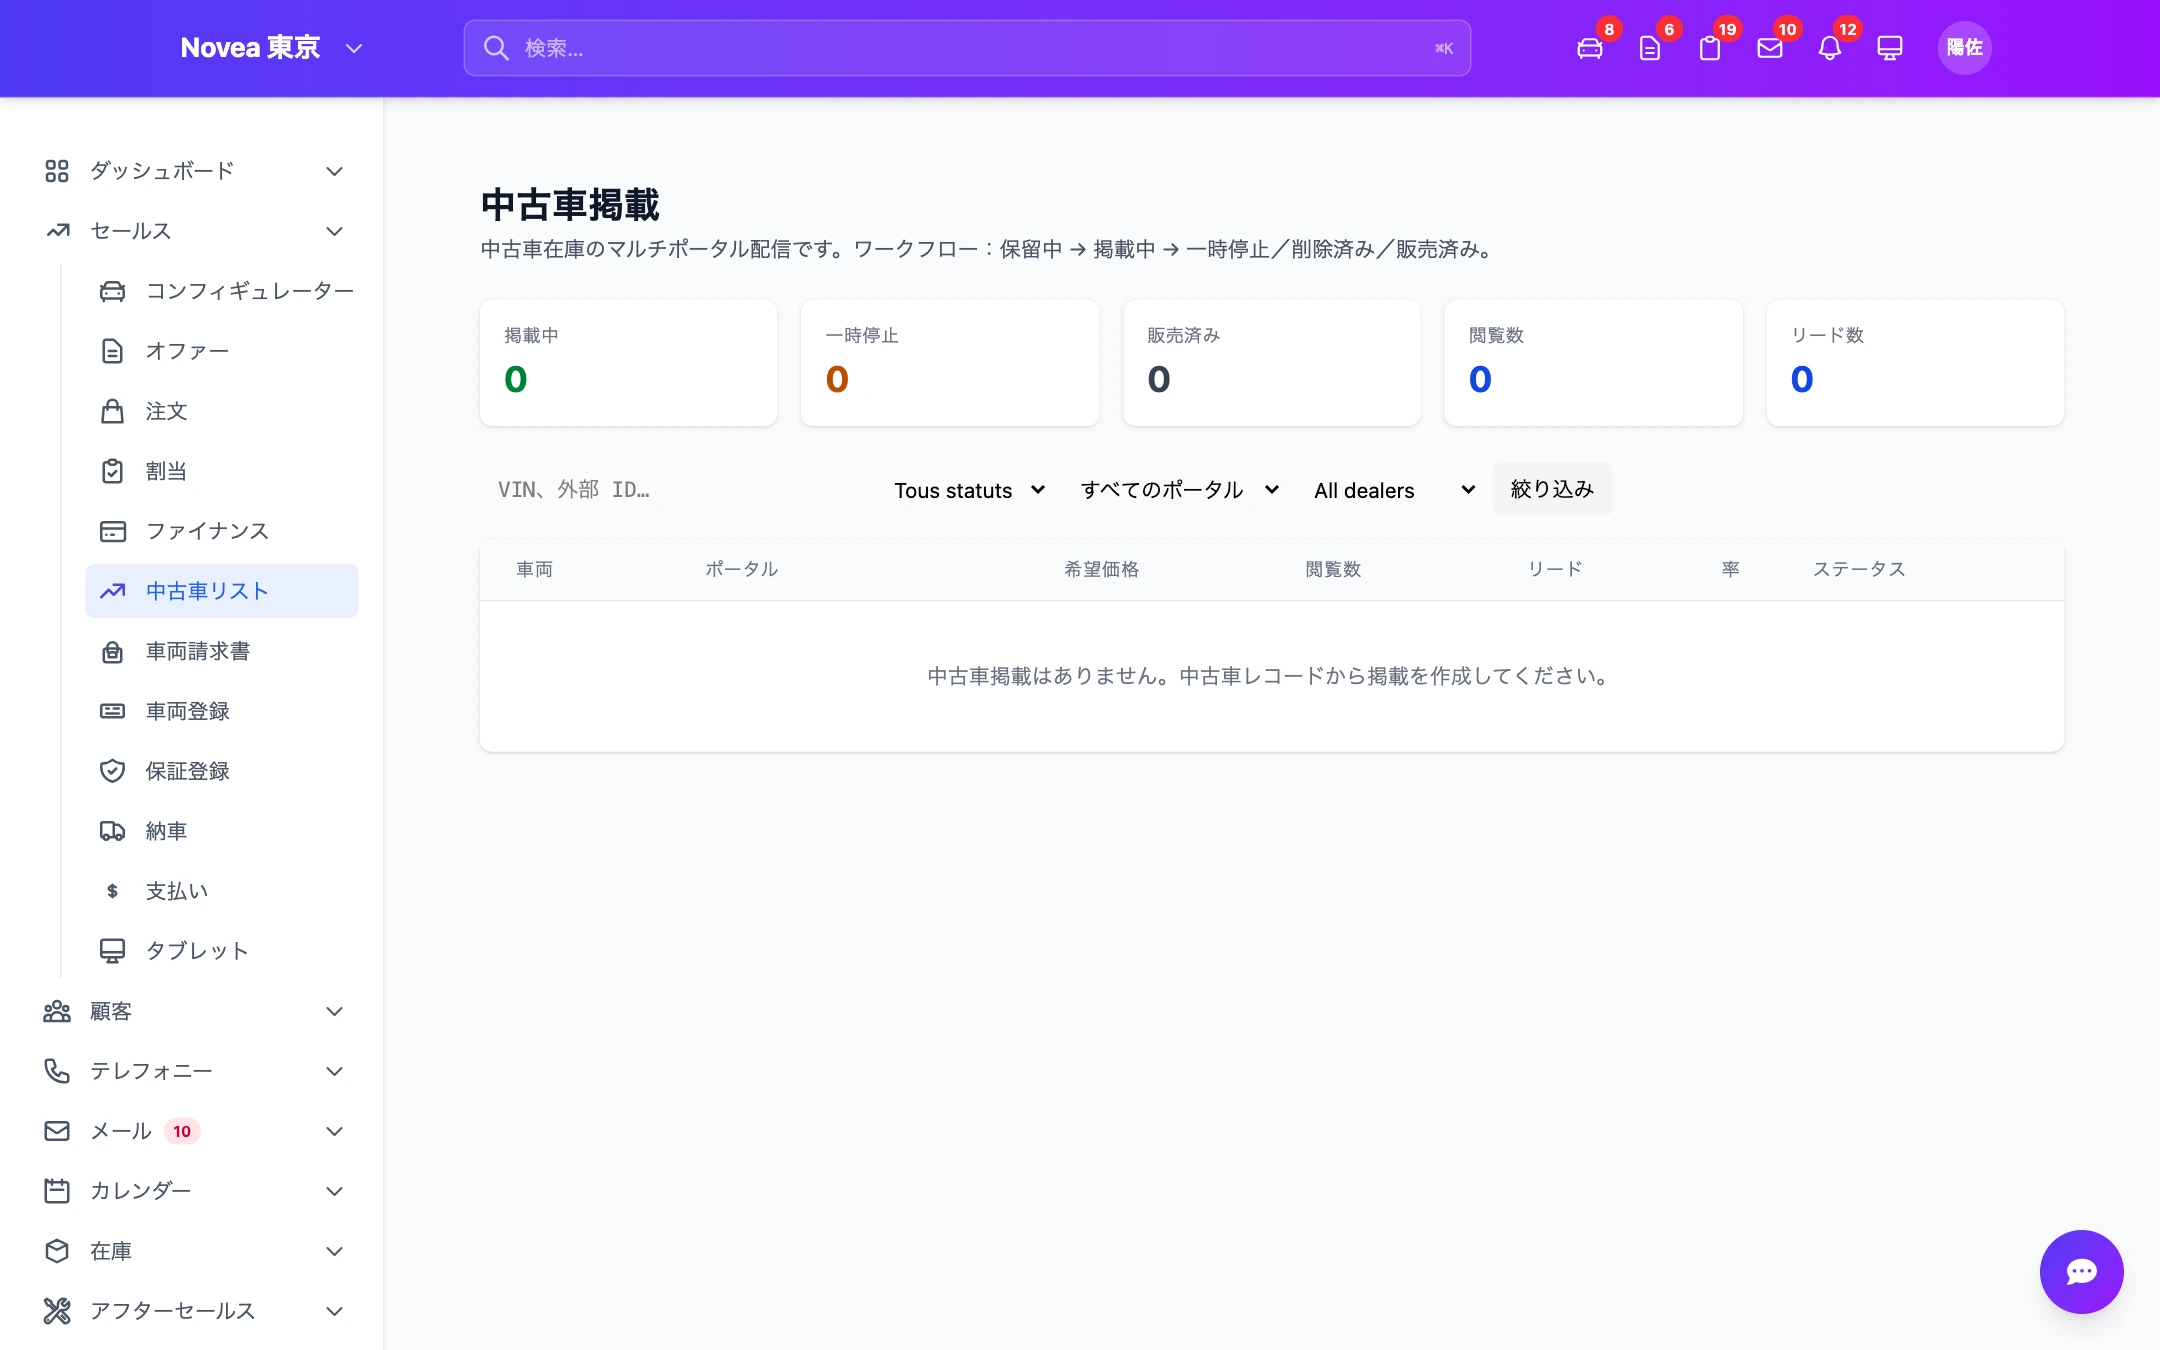2160x1350 pixels.
Task: Click the 一時停止 stat card
Action: (950, 363)
